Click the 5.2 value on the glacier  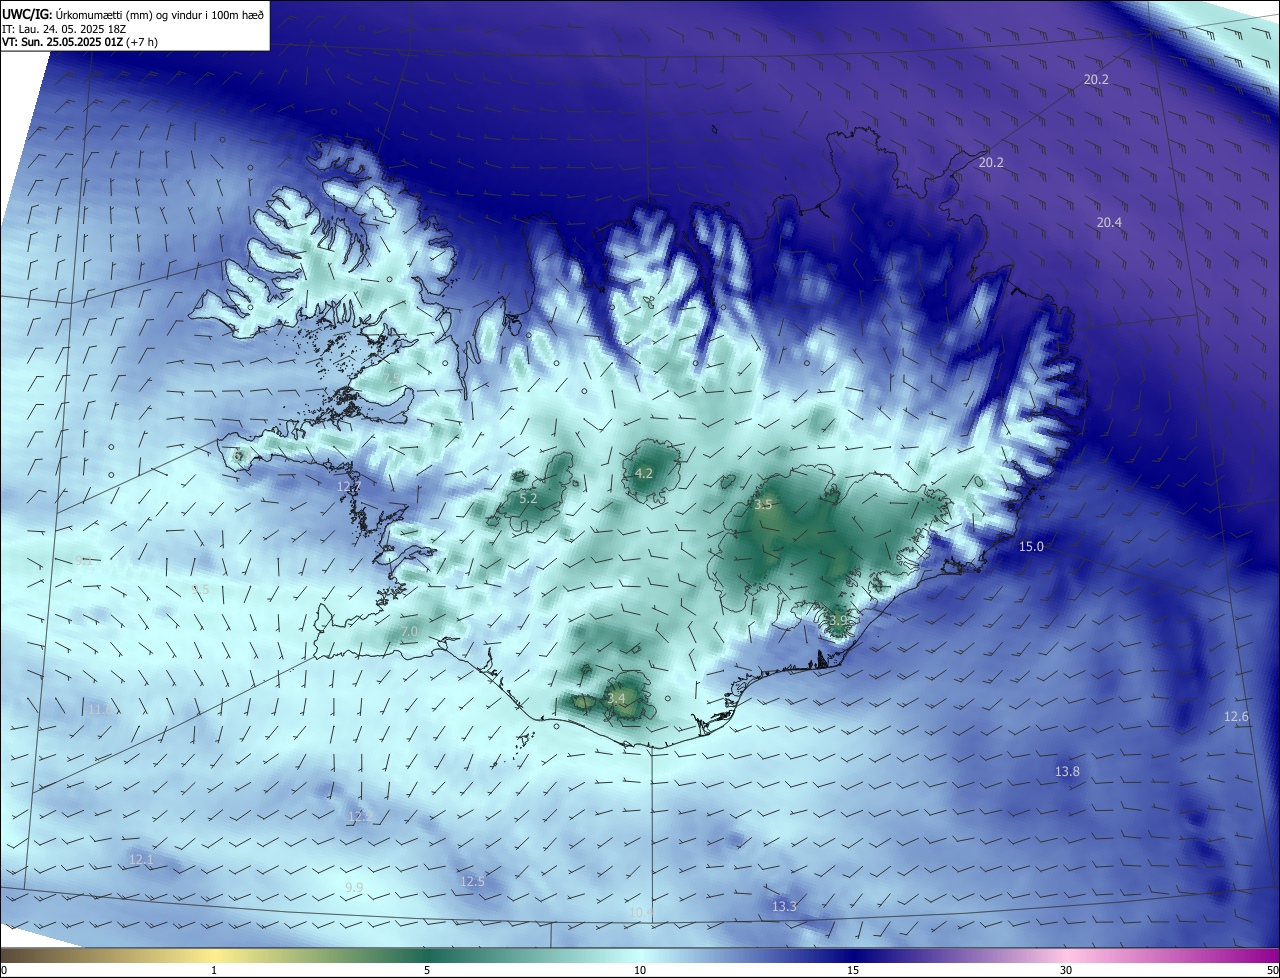(x=528, y=498)
